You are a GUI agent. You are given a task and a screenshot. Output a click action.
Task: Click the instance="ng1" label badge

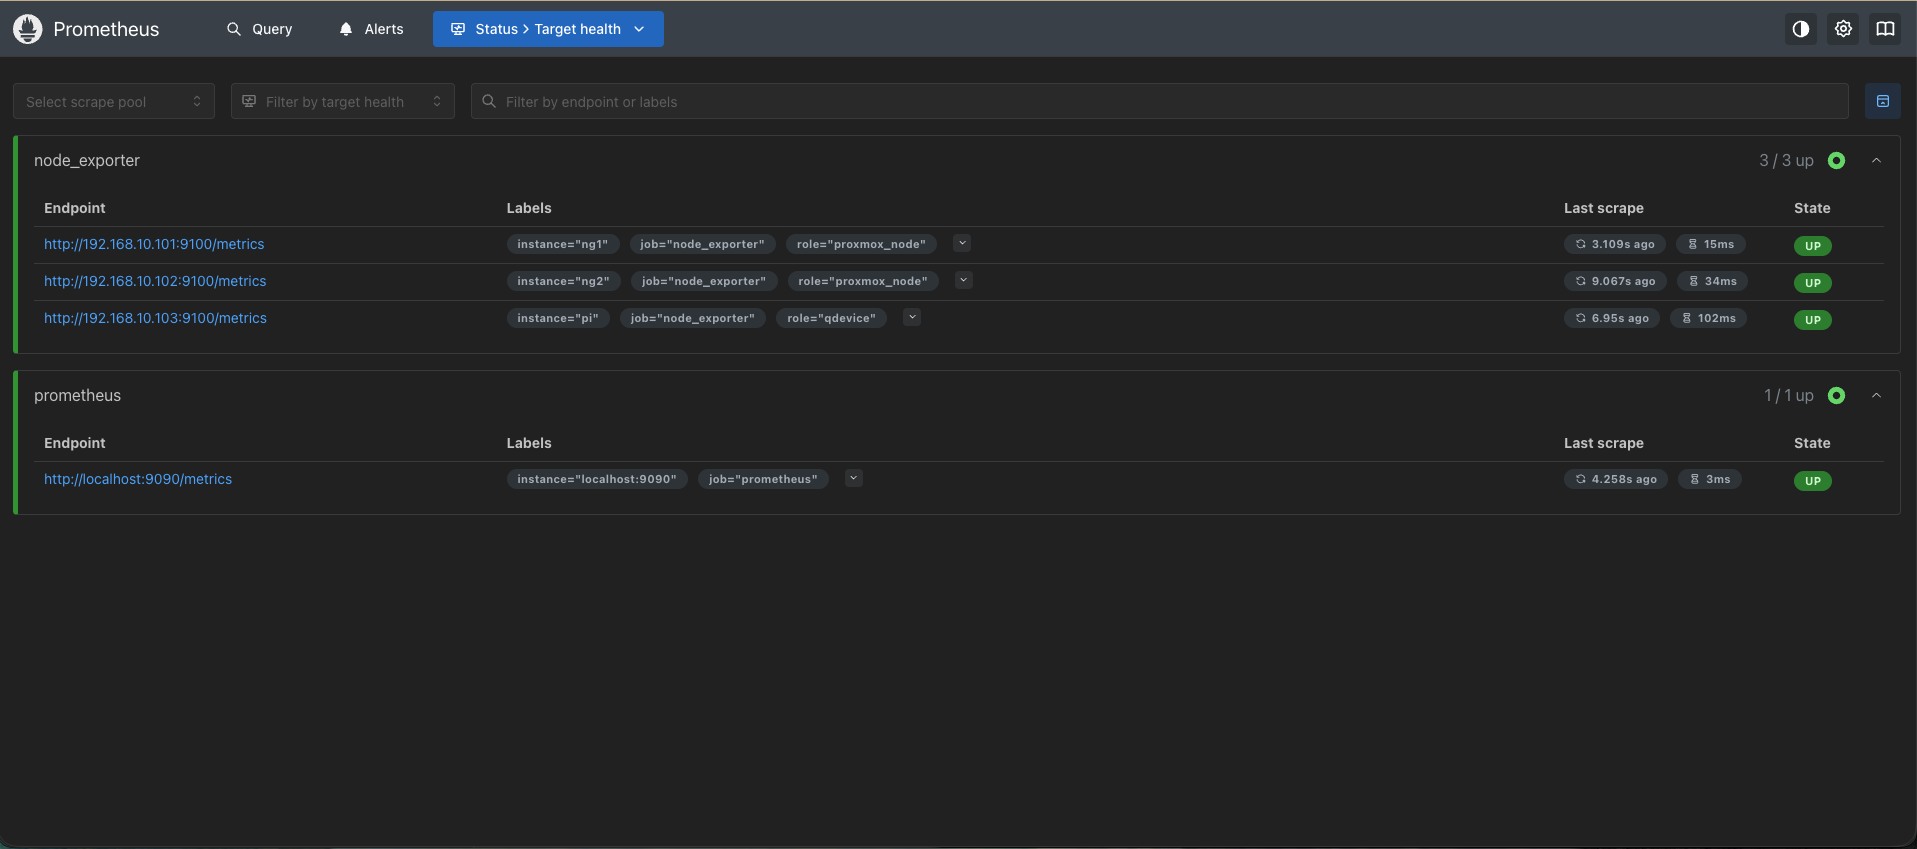[563, 244]
